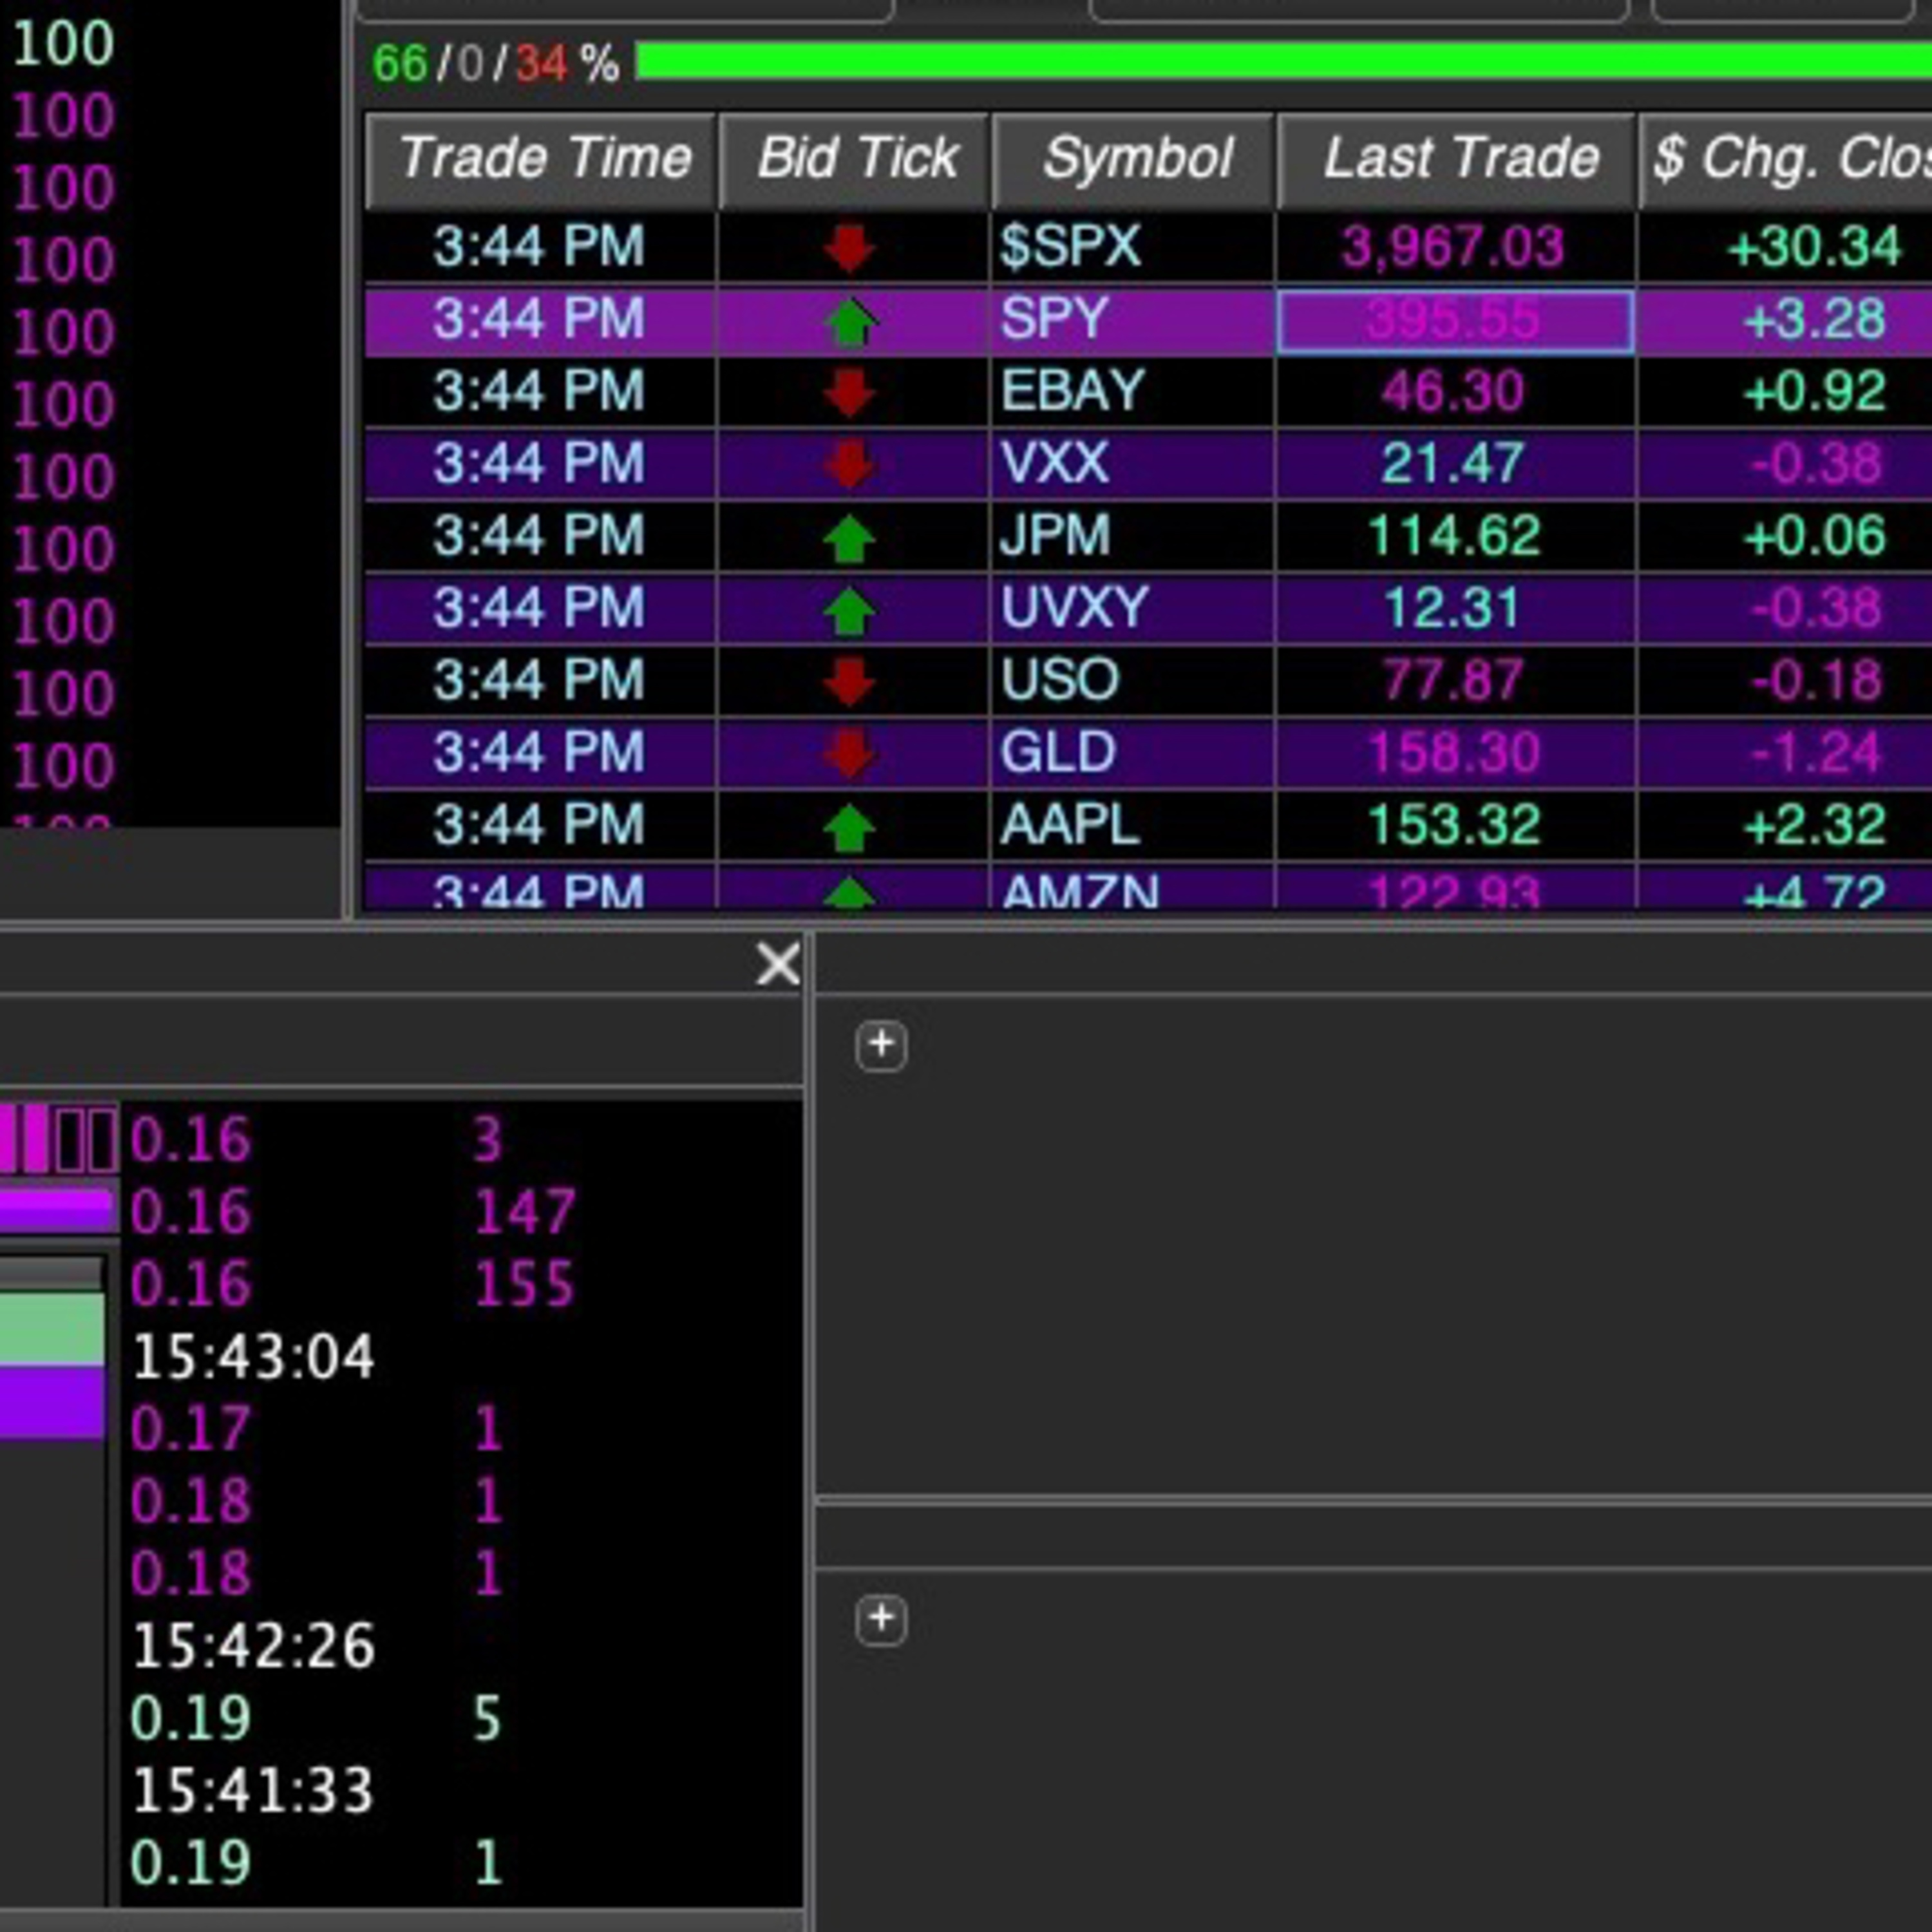
Task: Click the EBAY change value +0.92
Action: 1815,391
